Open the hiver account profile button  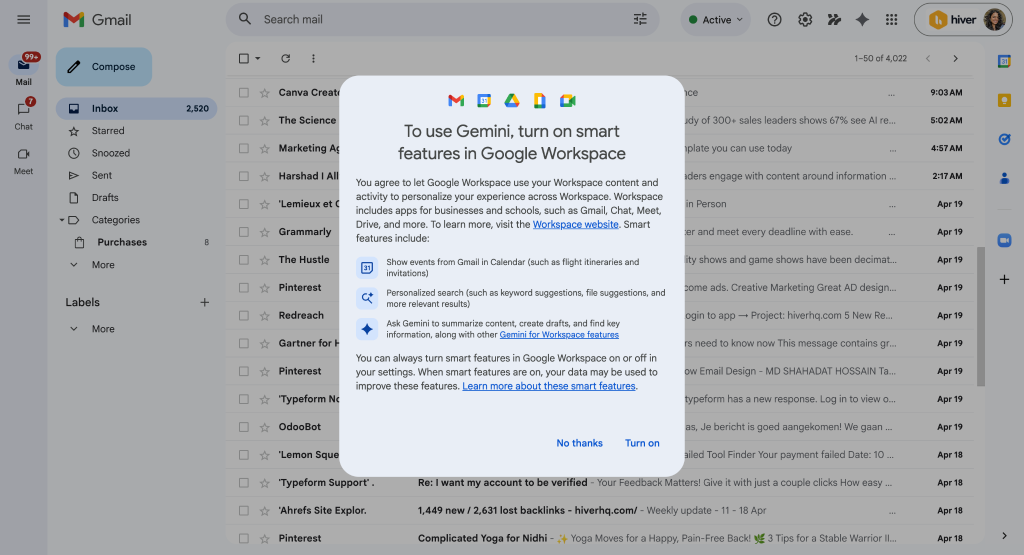point(963,20)
